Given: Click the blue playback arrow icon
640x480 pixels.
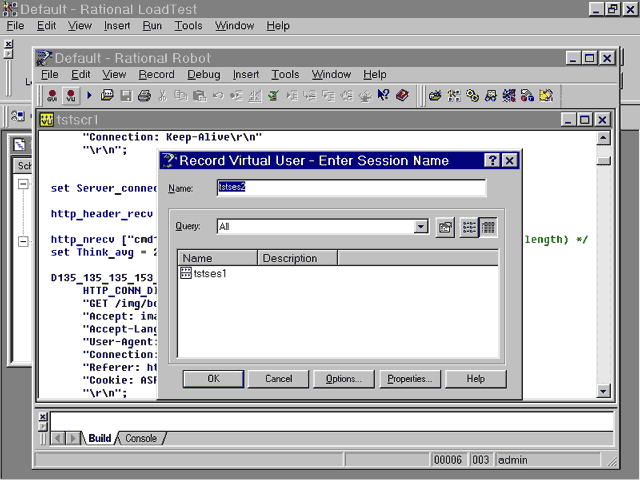Looking at the screenshot, I should pos(89,96).
